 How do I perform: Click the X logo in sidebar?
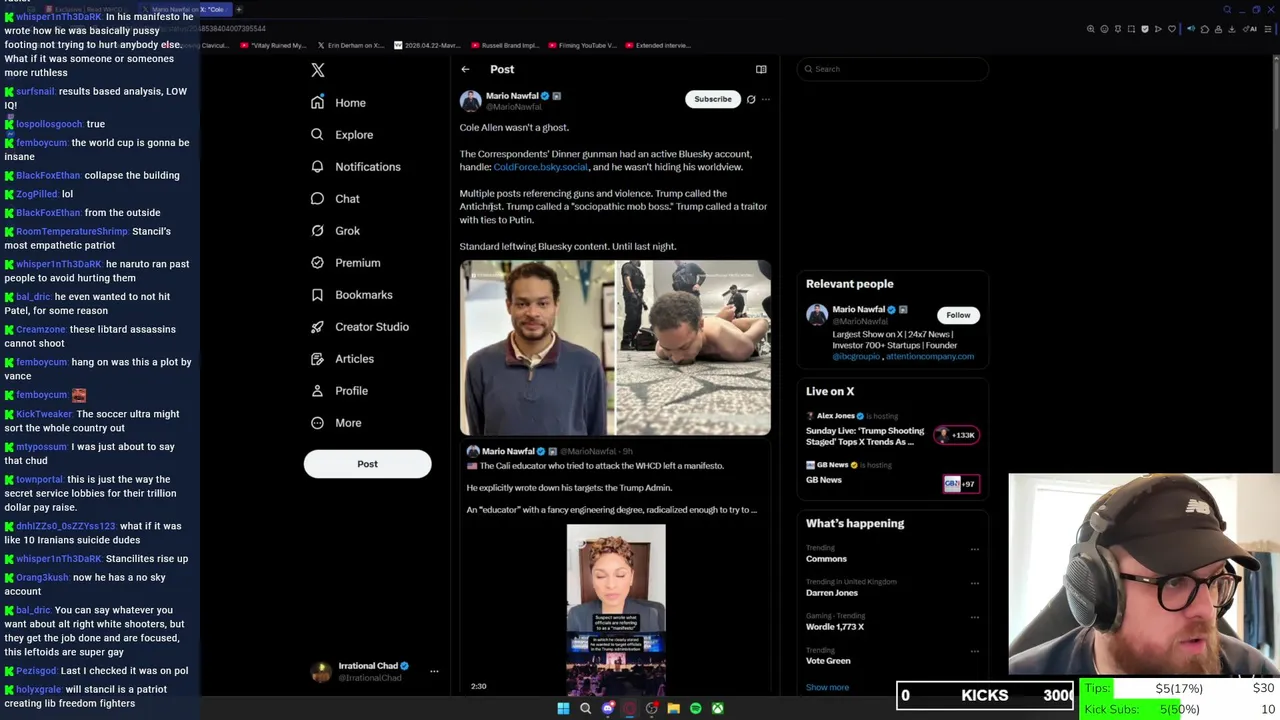318,70
